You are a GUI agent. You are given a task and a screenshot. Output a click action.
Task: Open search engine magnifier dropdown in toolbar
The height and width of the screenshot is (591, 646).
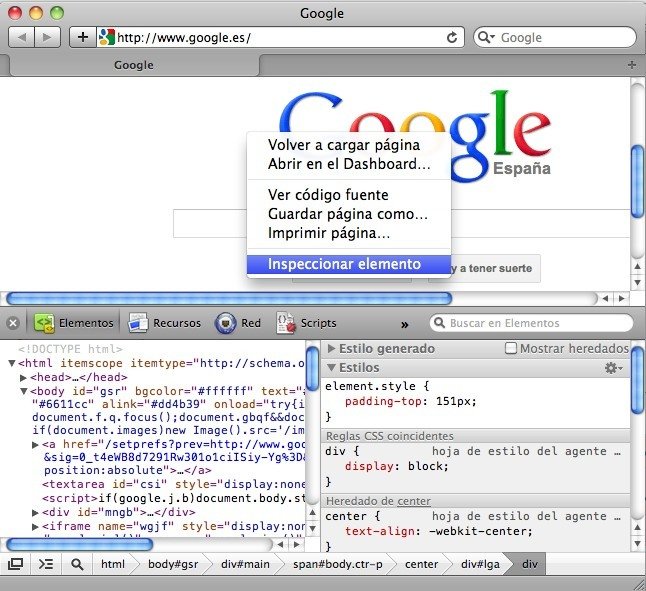pos(485,37)
